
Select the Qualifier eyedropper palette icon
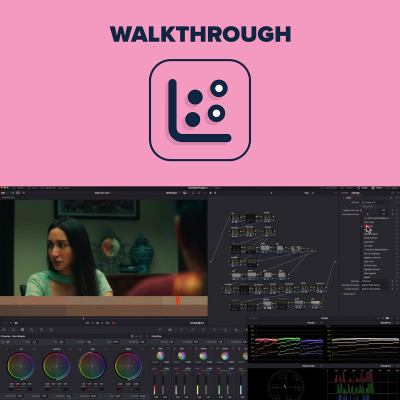click(192, 329)
